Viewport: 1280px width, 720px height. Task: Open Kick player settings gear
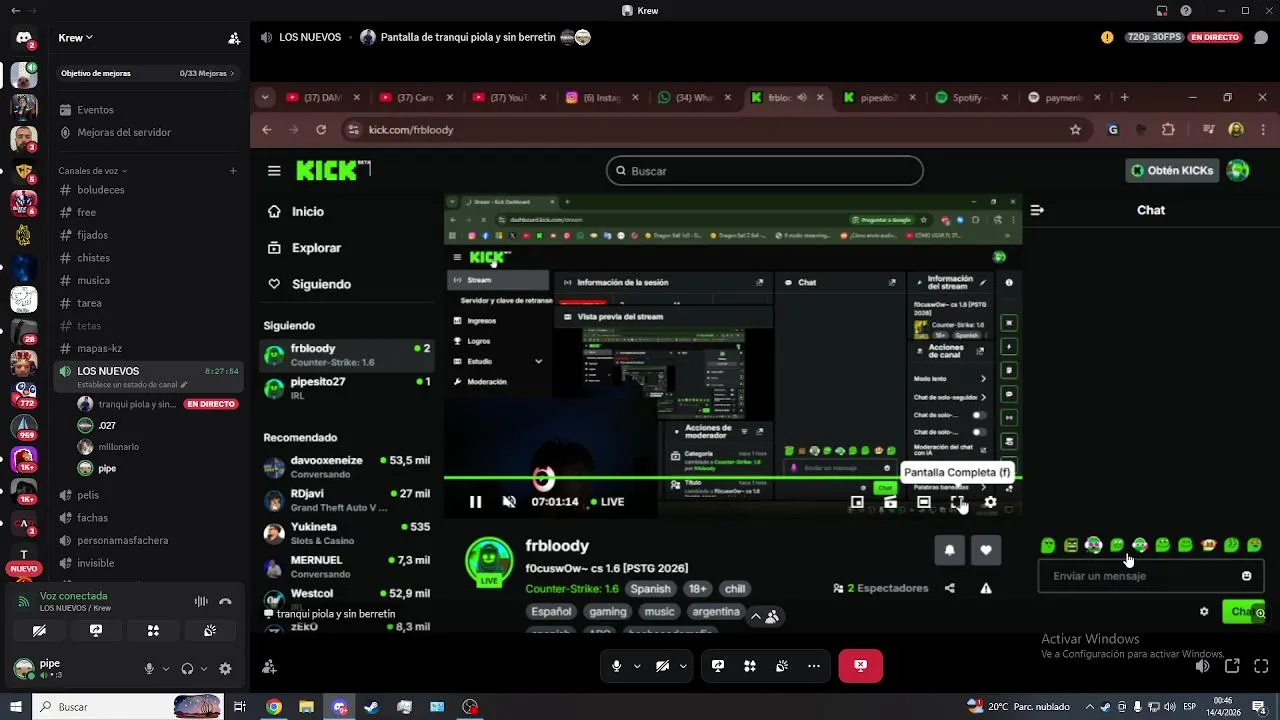990,502
